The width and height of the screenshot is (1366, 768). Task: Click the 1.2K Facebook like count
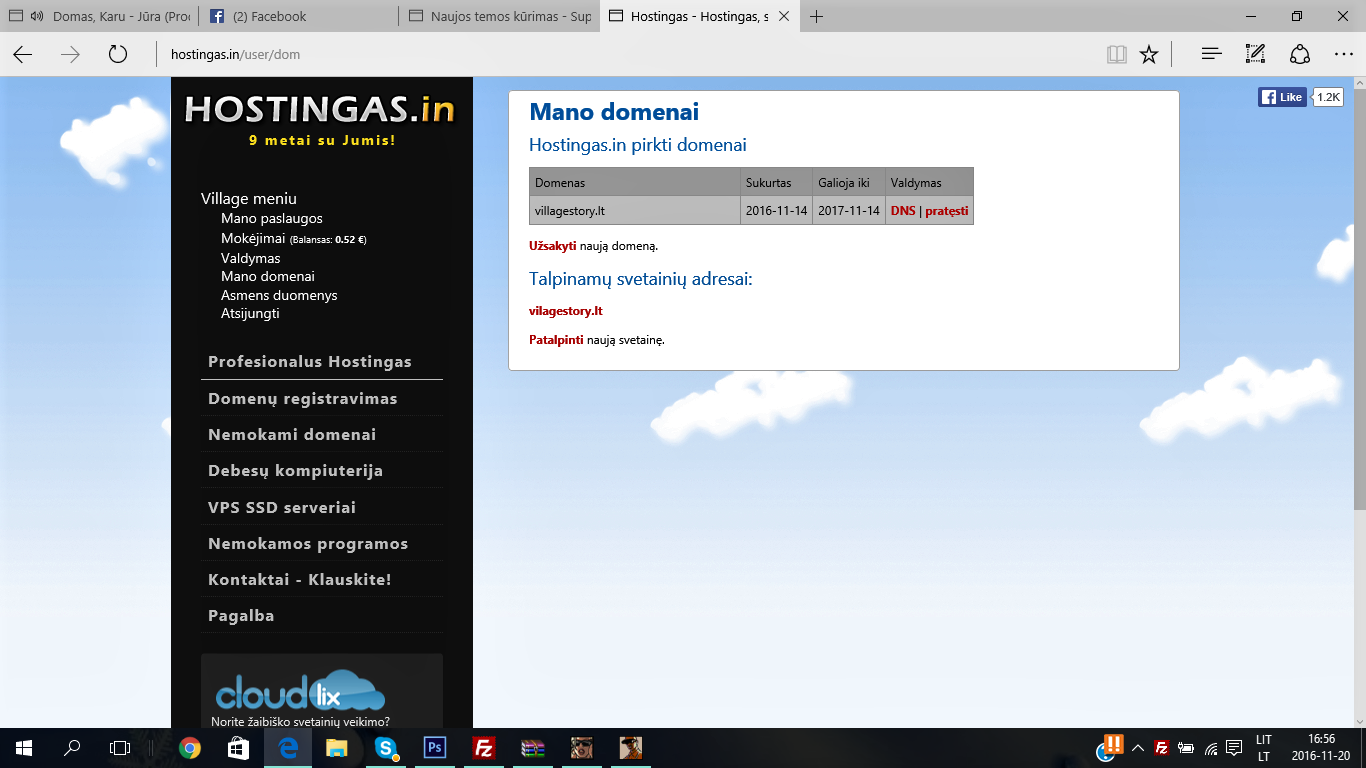[1328, 97]
